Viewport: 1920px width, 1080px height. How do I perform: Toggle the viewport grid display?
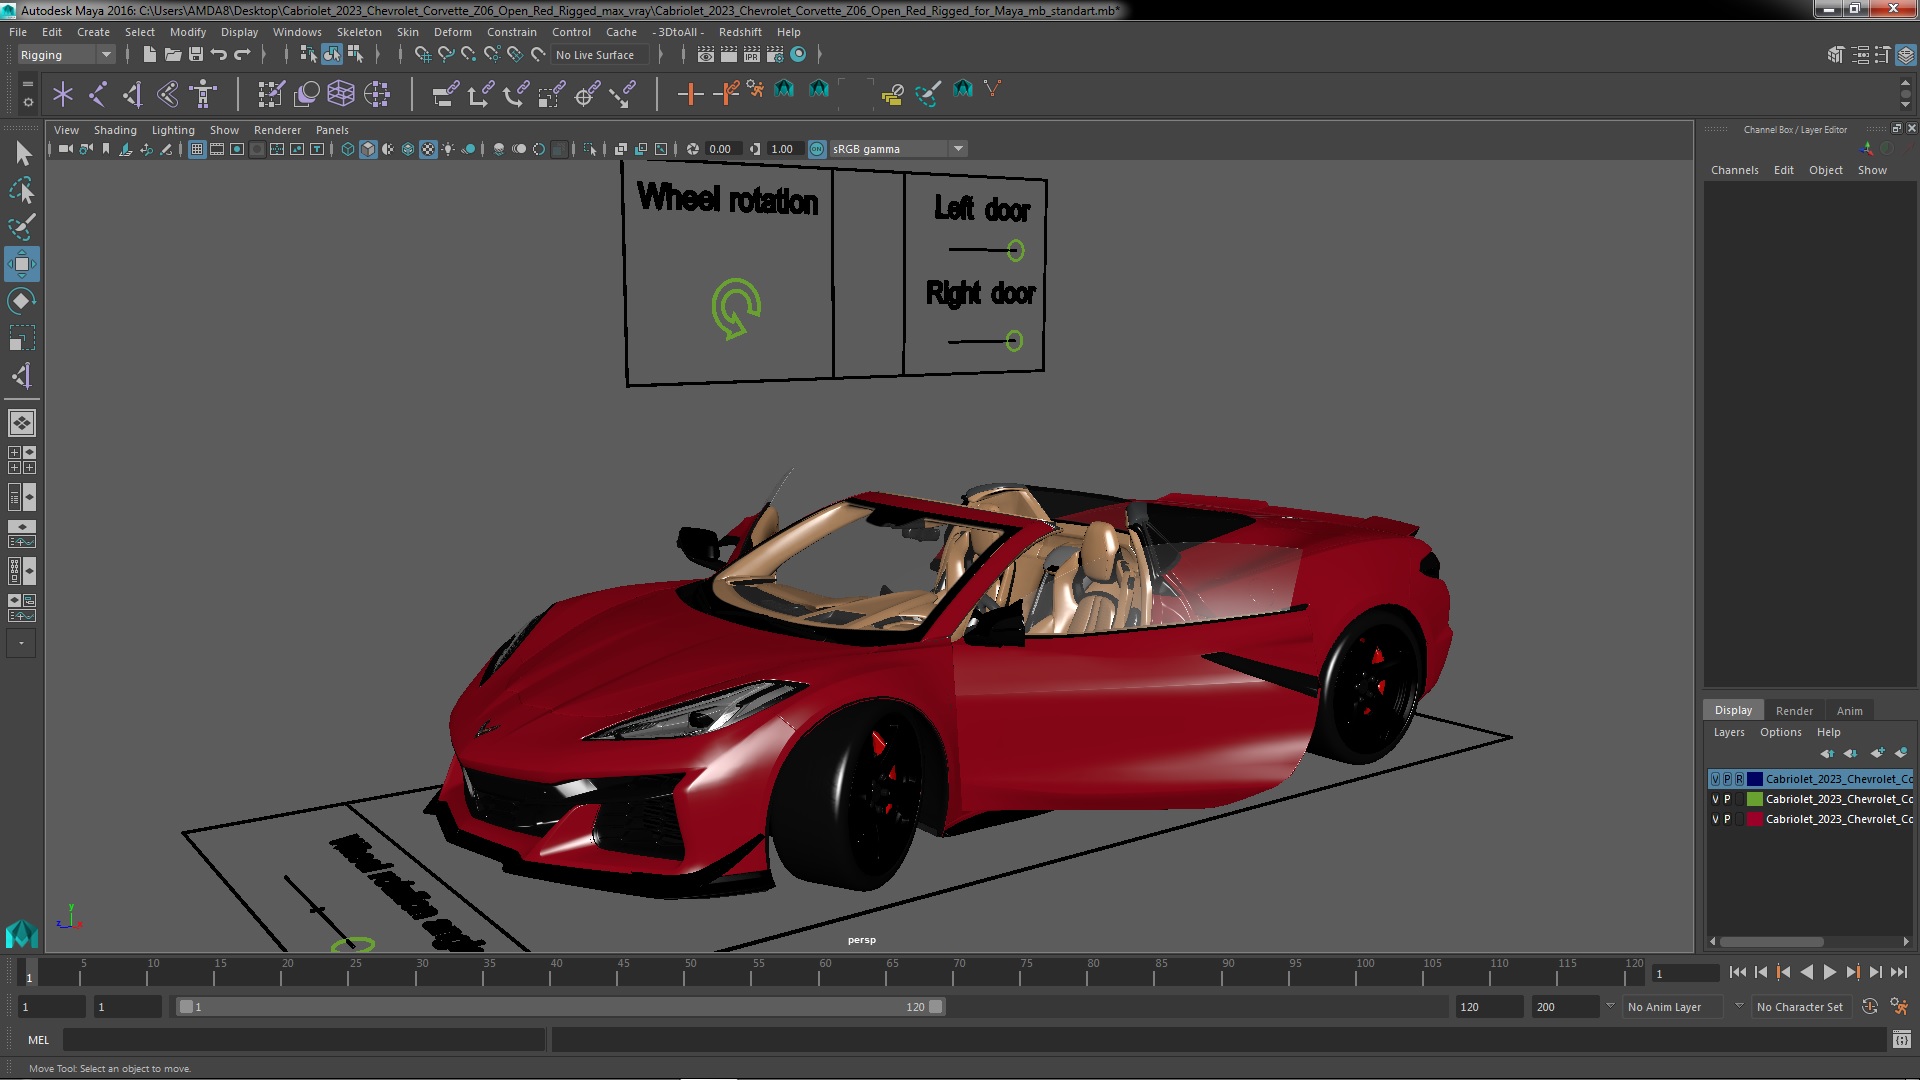tap(197, 149)
